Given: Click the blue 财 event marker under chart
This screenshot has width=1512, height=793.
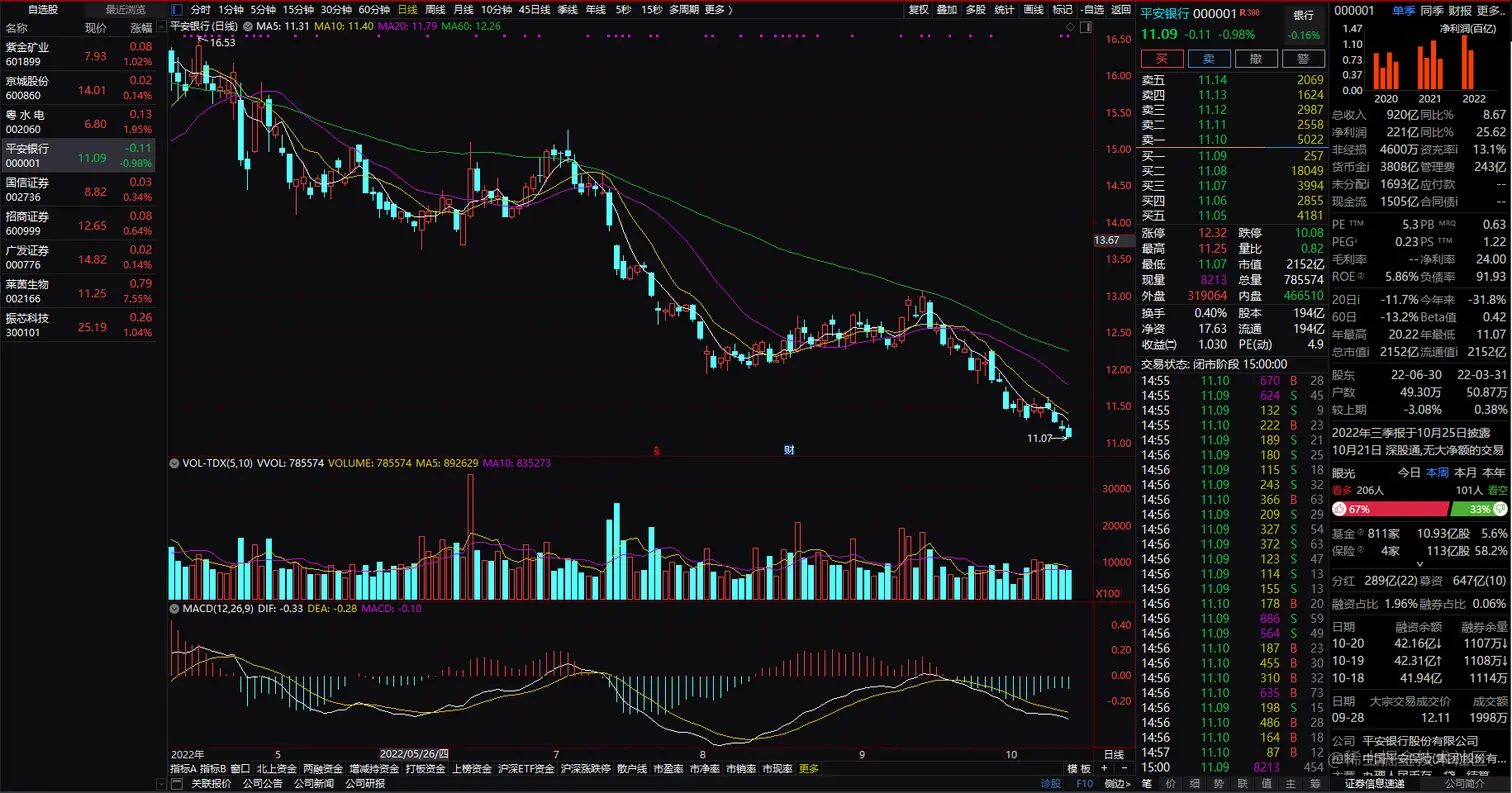Looking at the screenshot, I should (789, 450).
